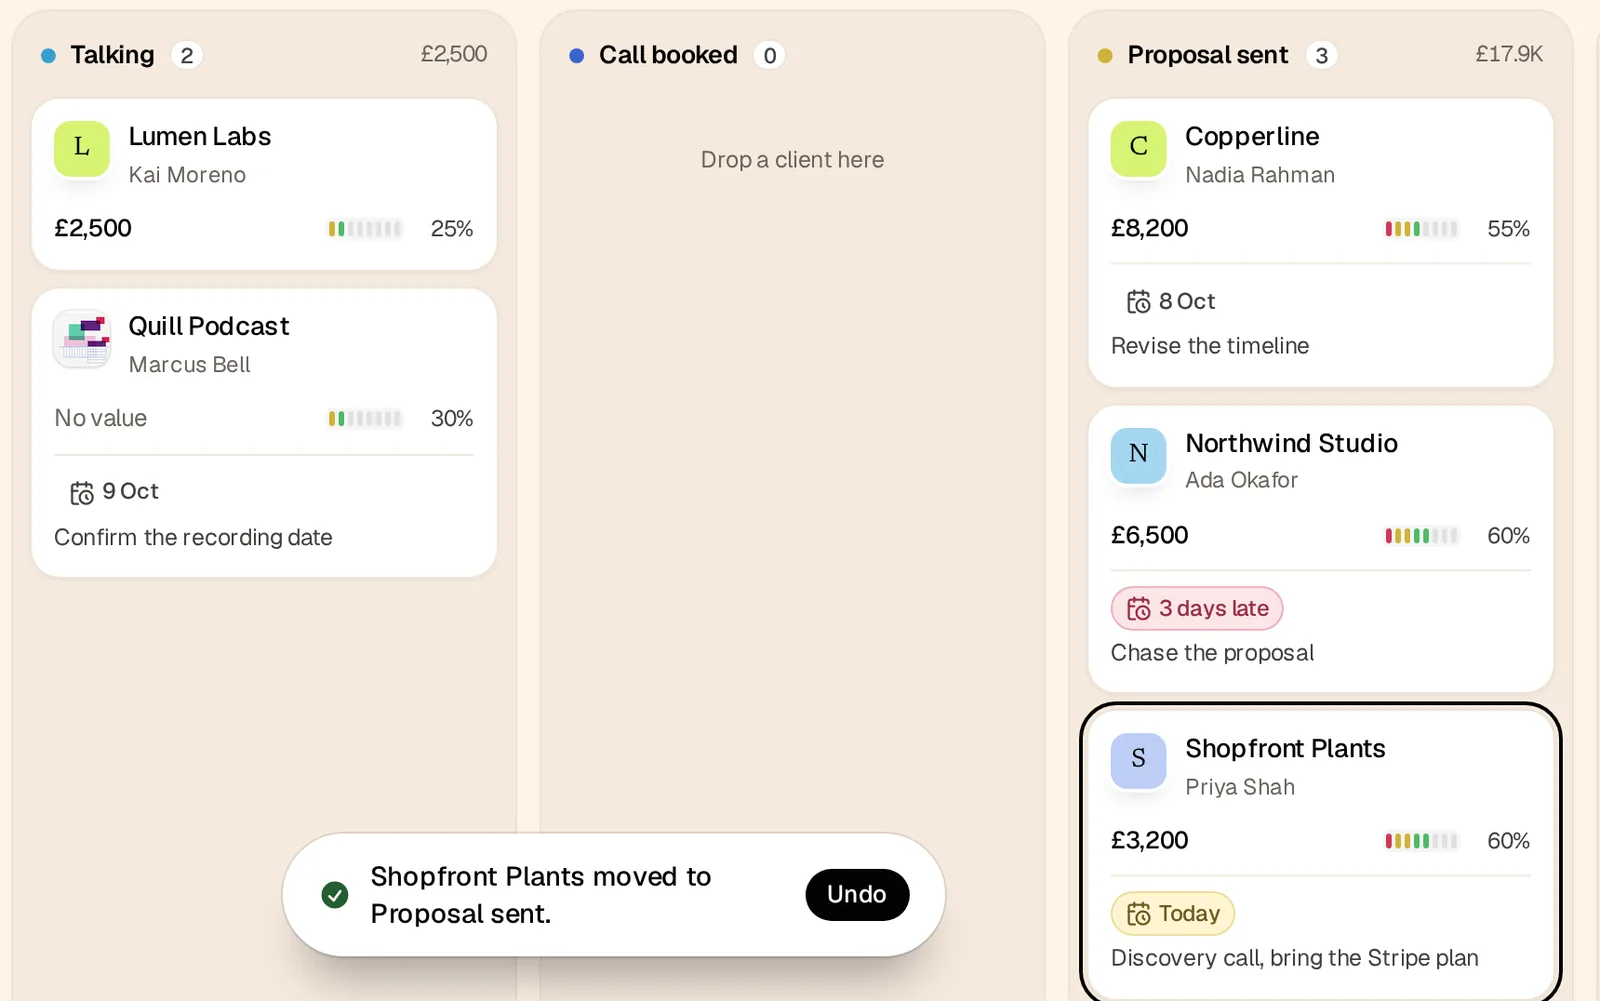The height and width of the screenshot is (1001, 1600).
Task: Open the '3 days late' due badge
Action: [x=1197, y=608]
